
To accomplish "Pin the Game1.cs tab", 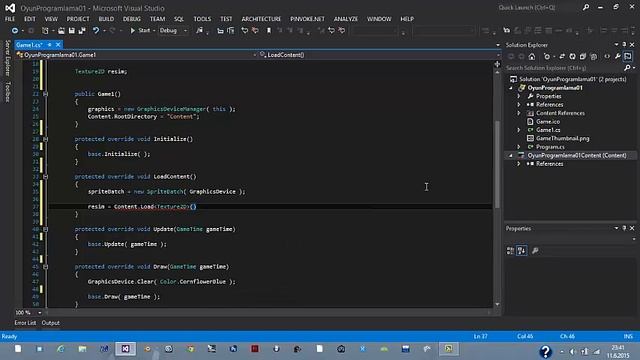I will click(x=50, y=44).
